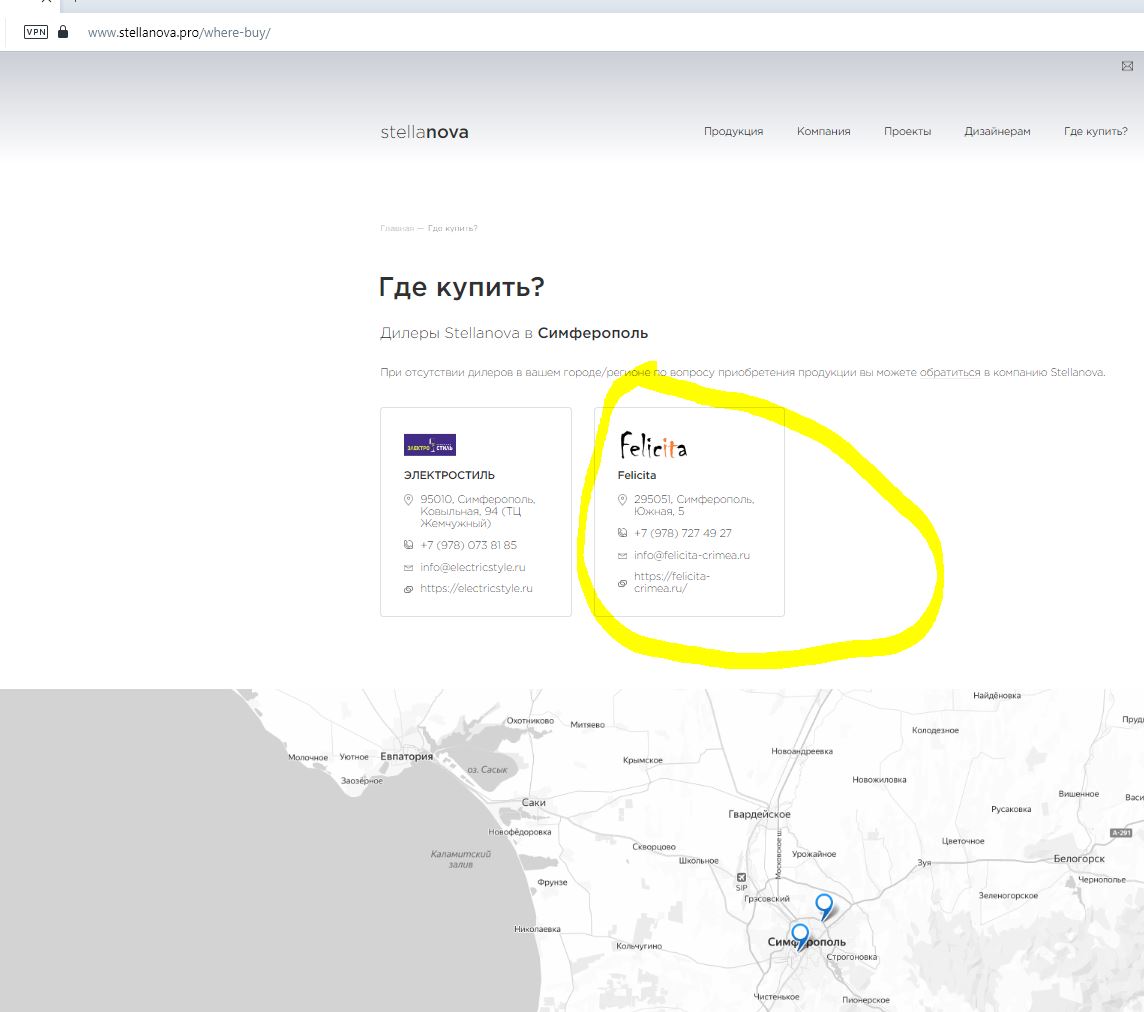1144x1012 pixels.
Task: Click the Felicita dealer logo
Action: click(x=653, y=445)
